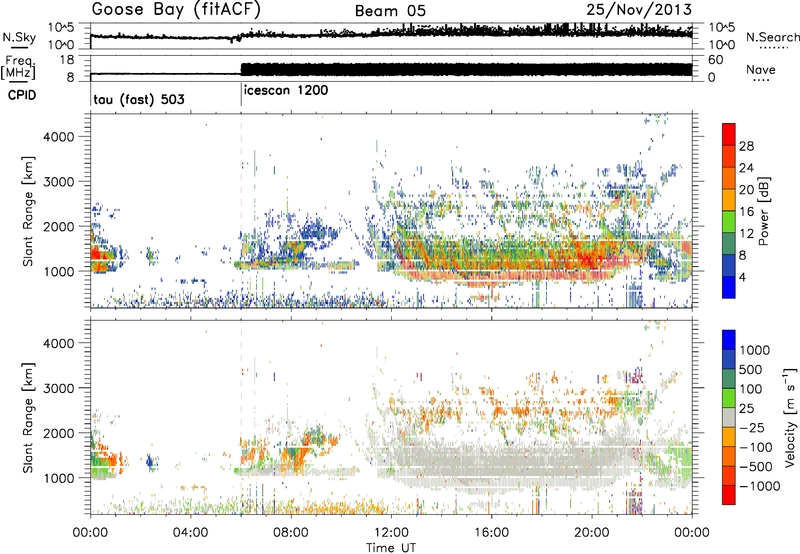Click the "20:00" time axis label

tap(592, 533)
